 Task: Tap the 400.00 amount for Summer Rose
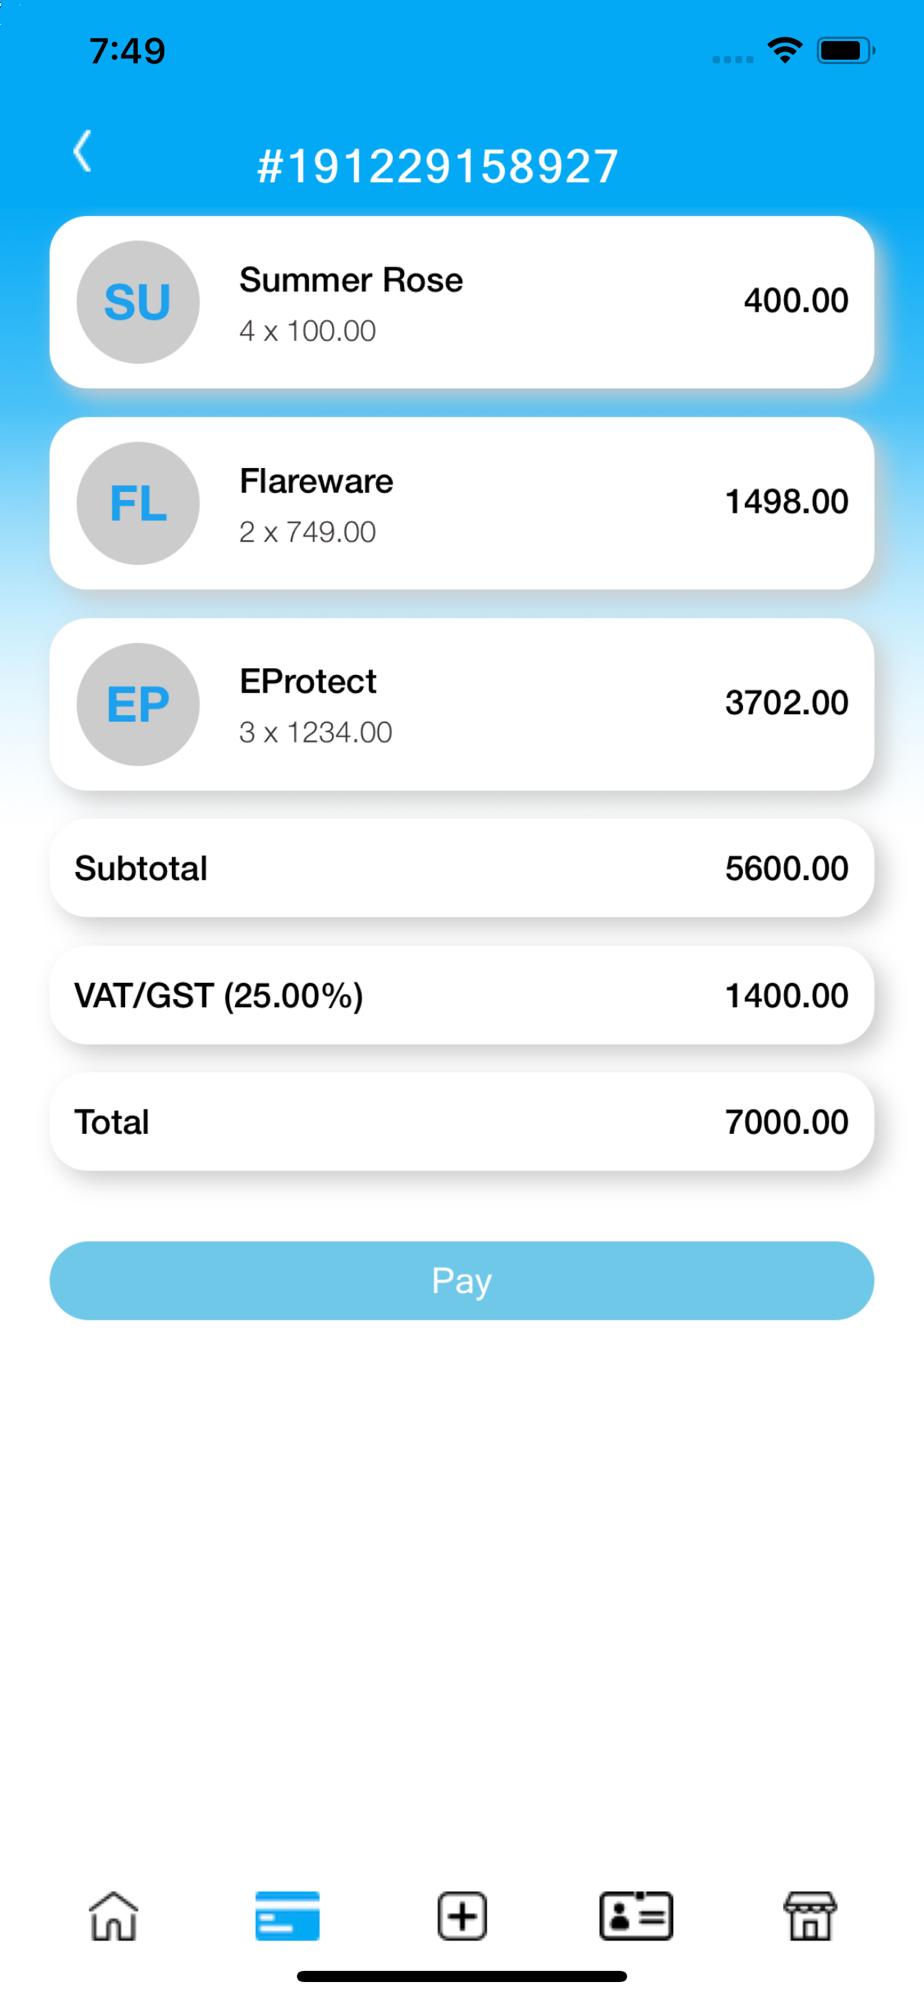coord(796,300)
